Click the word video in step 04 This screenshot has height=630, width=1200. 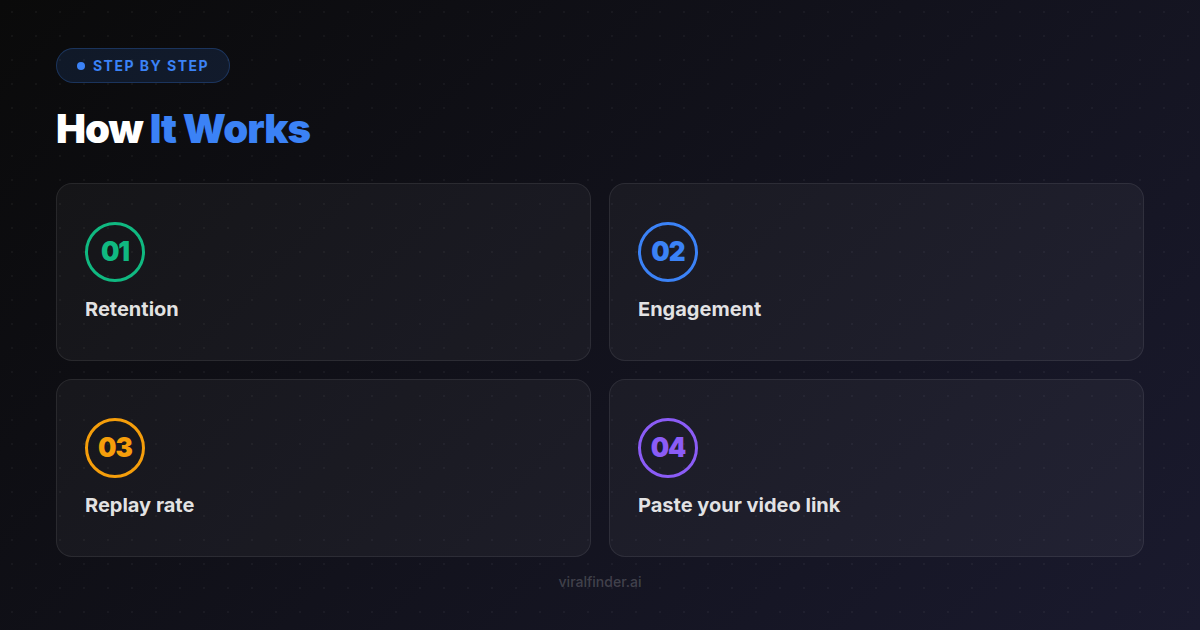pos(775,505)
